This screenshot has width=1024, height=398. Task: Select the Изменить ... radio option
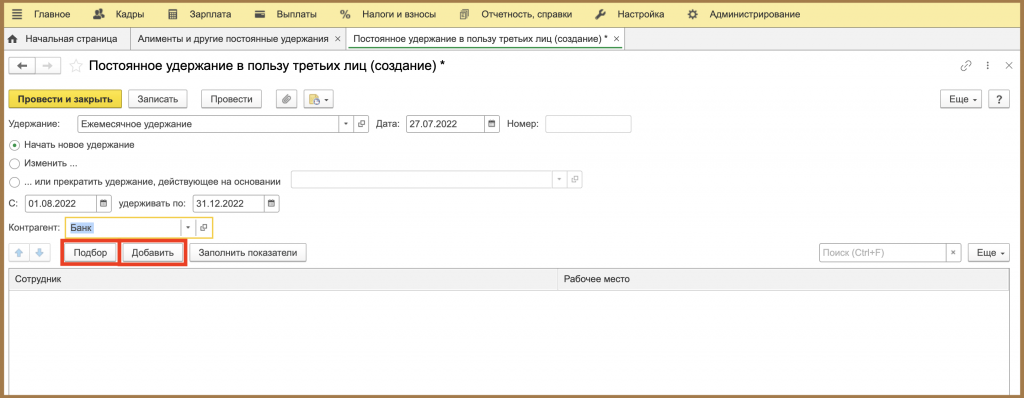tap(14, 163)
